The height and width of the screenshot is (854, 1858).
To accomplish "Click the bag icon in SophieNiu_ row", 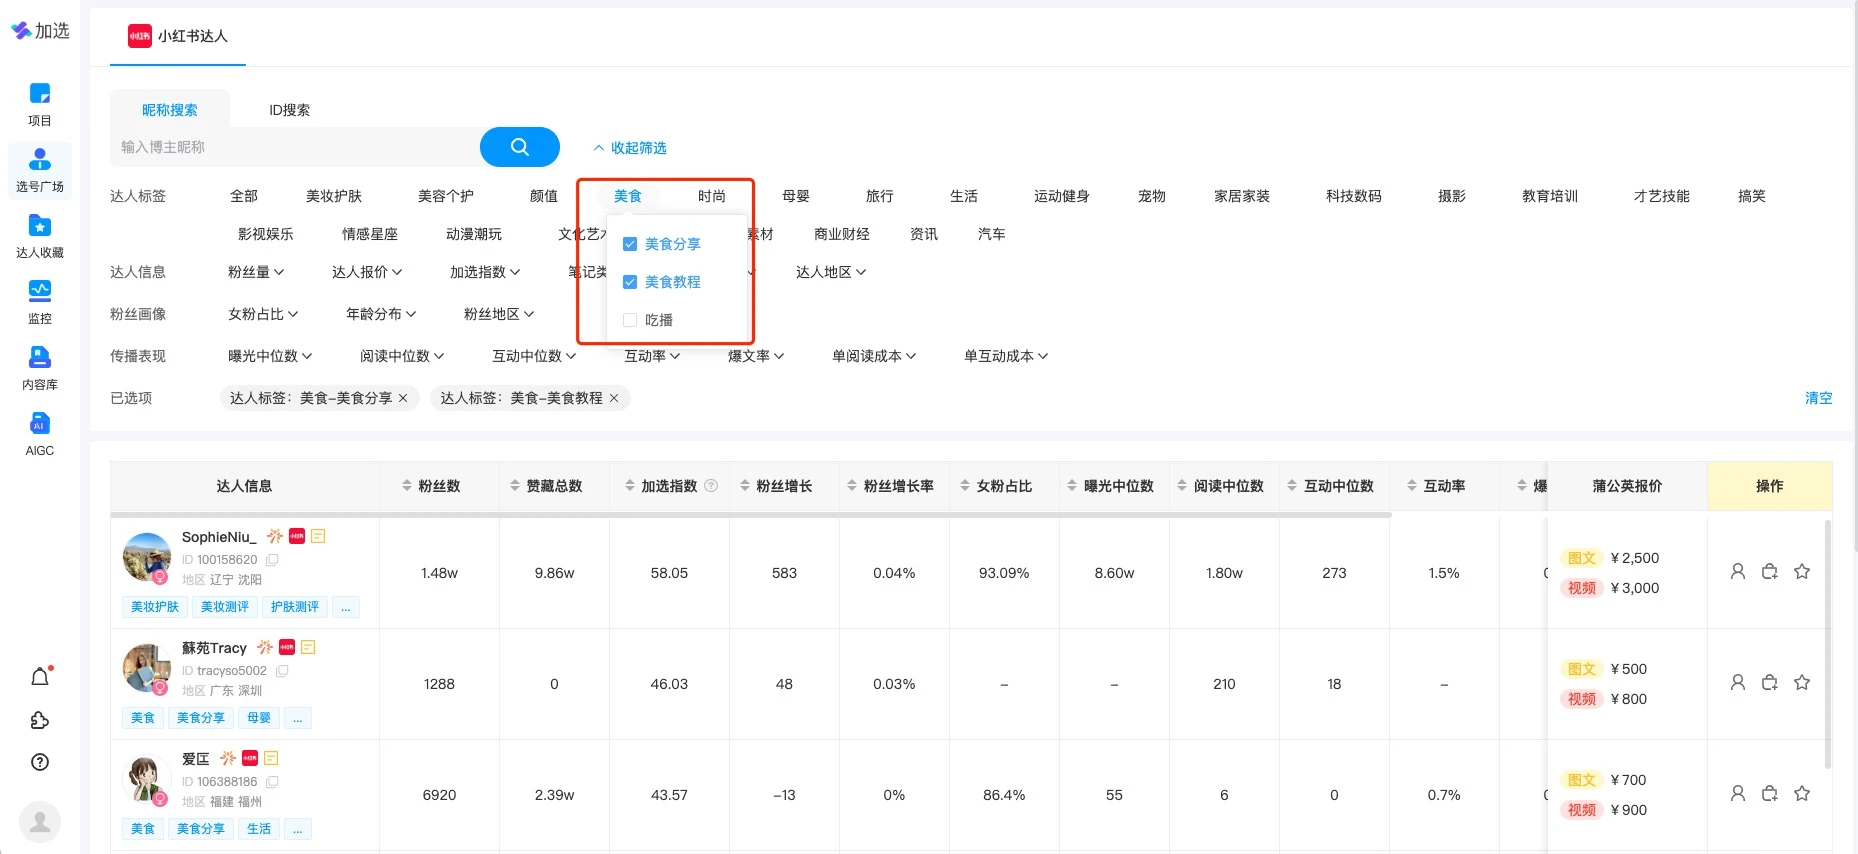I will (1770, 571).
